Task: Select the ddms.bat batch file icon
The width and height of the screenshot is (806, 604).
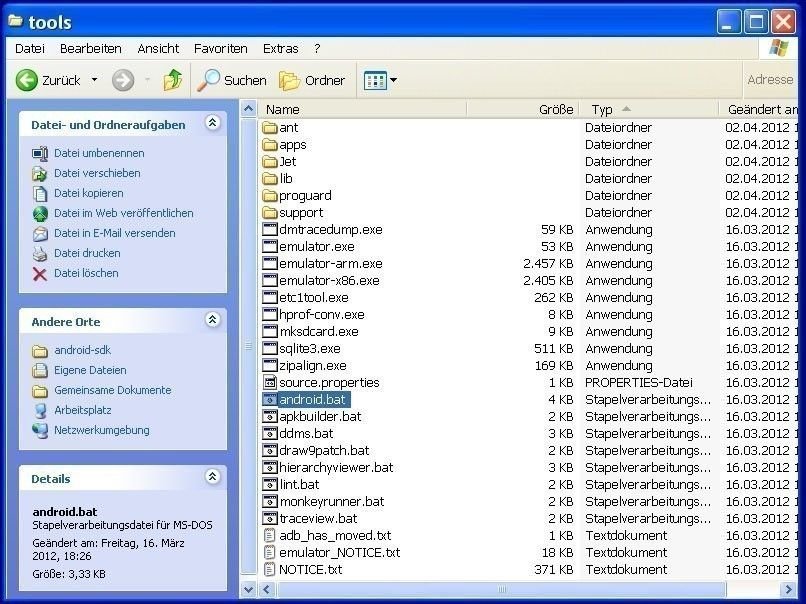Action: 270,433
